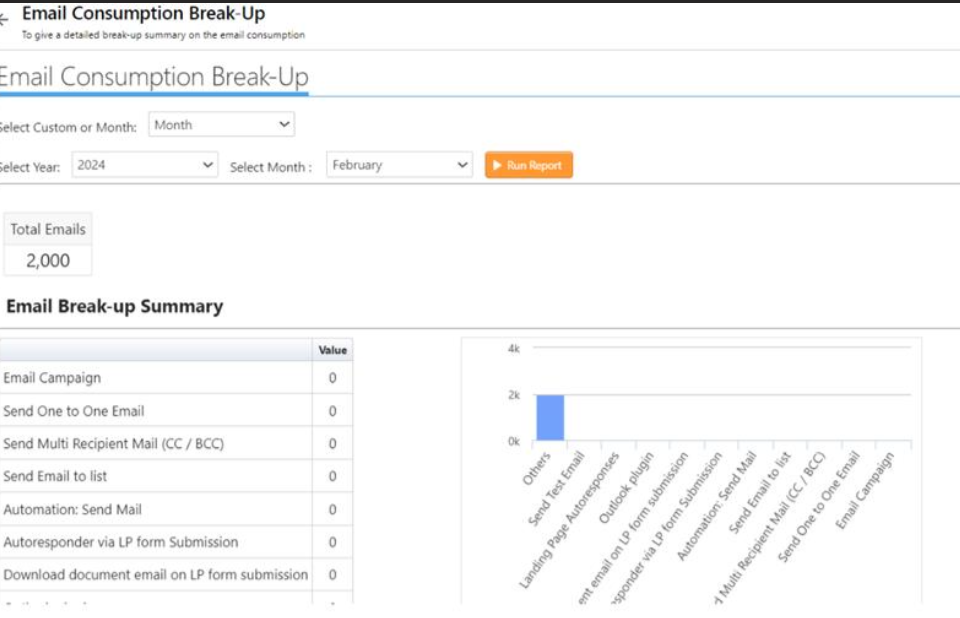960x618 pixels.
Task: Open the Custom or Month dropdown
Action: pos(221,125)
